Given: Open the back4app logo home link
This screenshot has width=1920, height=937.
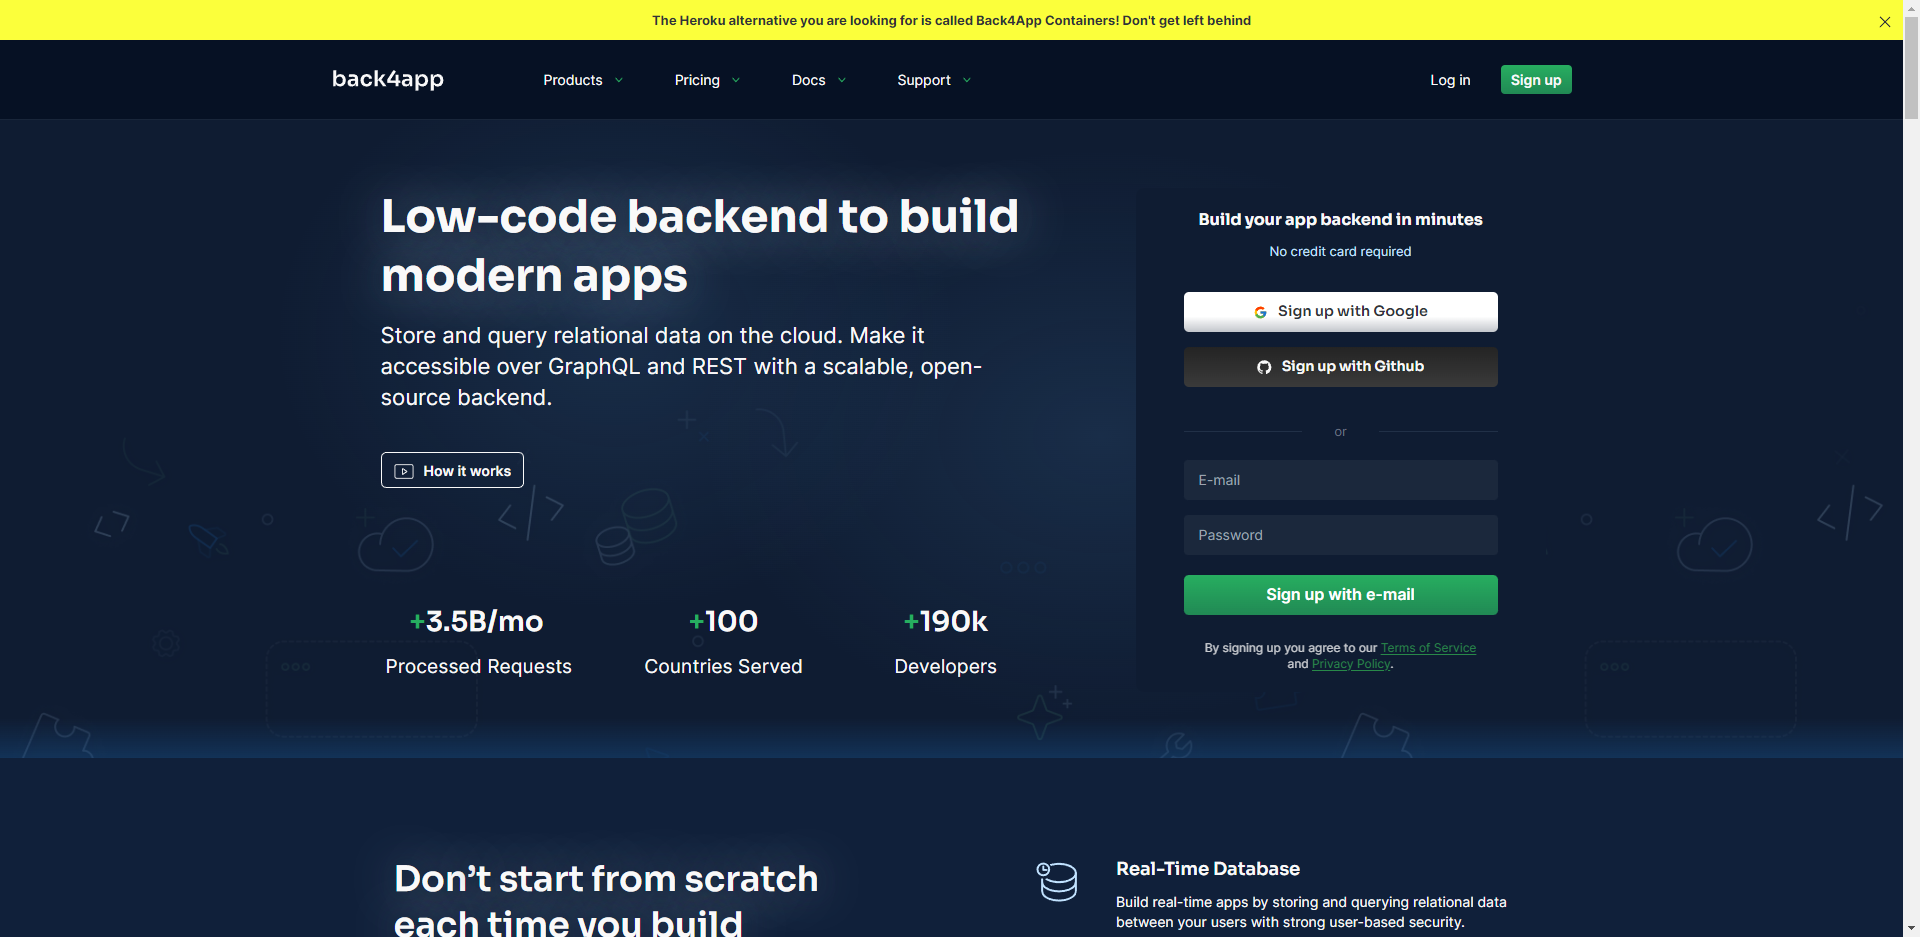Looking at the screenshot, I should (388, 79).
